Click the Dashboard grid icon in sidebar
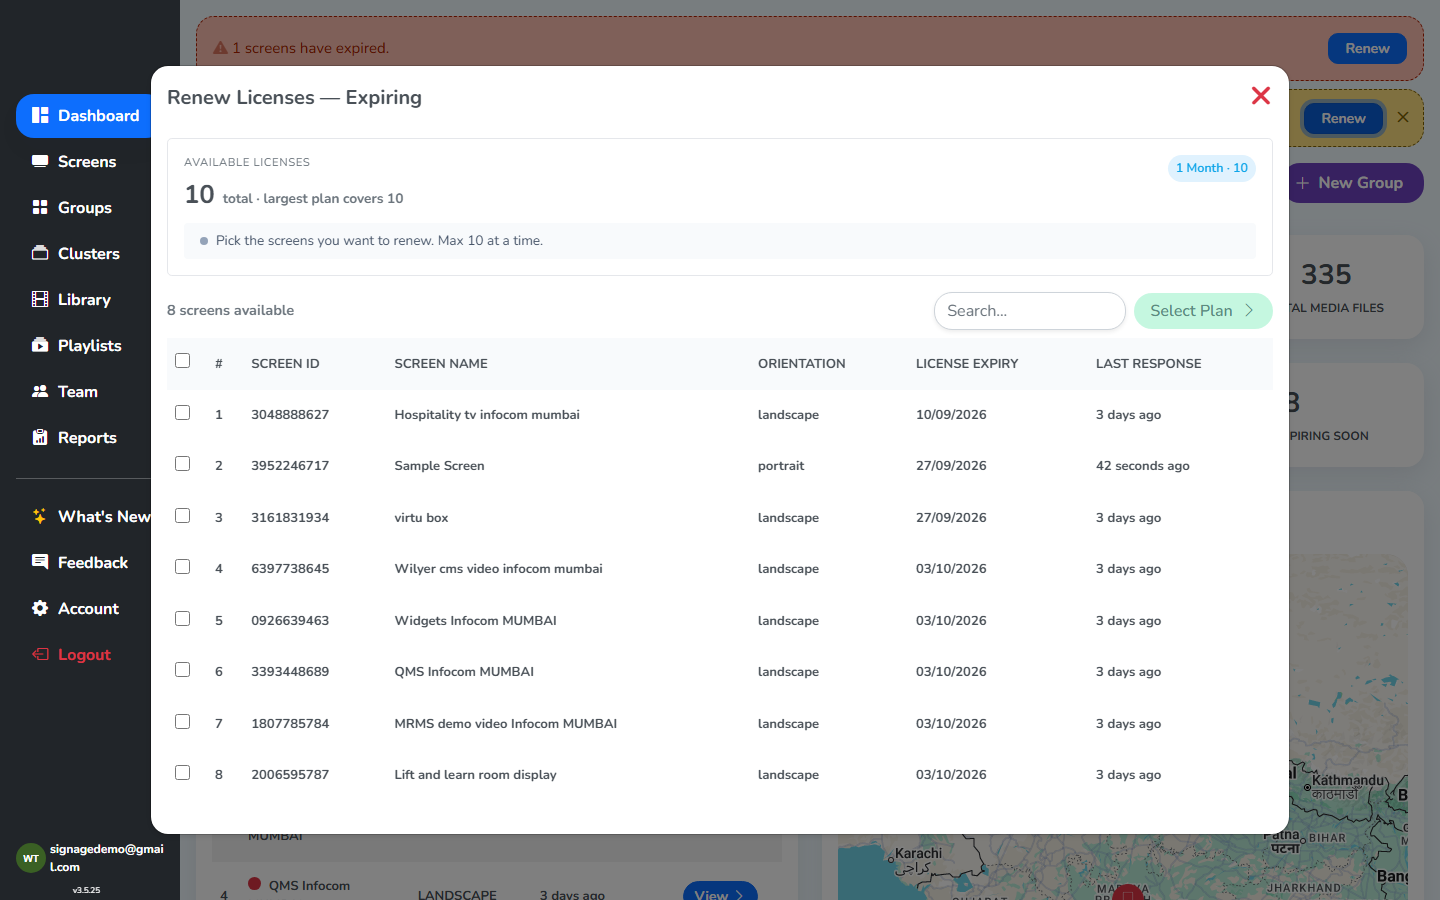The width and height of the screenshot is (1440, 900). pos(40,115)
